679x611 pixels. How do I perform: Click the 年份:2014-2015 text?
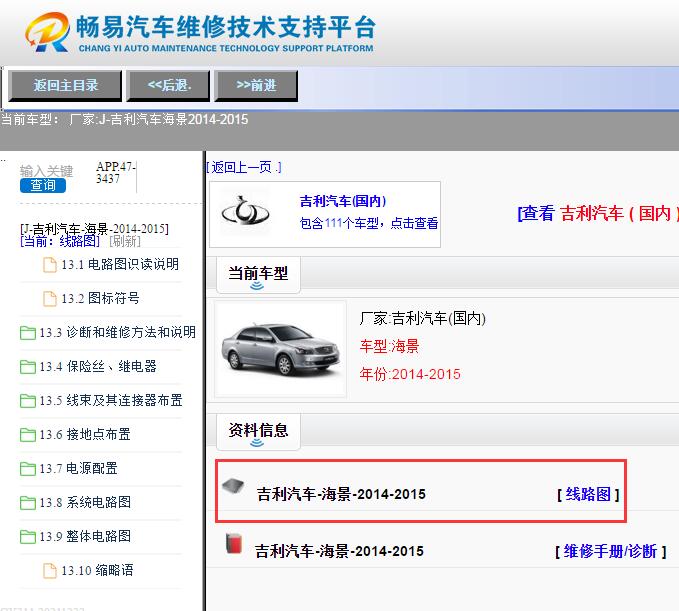click(x=410, y=374)
